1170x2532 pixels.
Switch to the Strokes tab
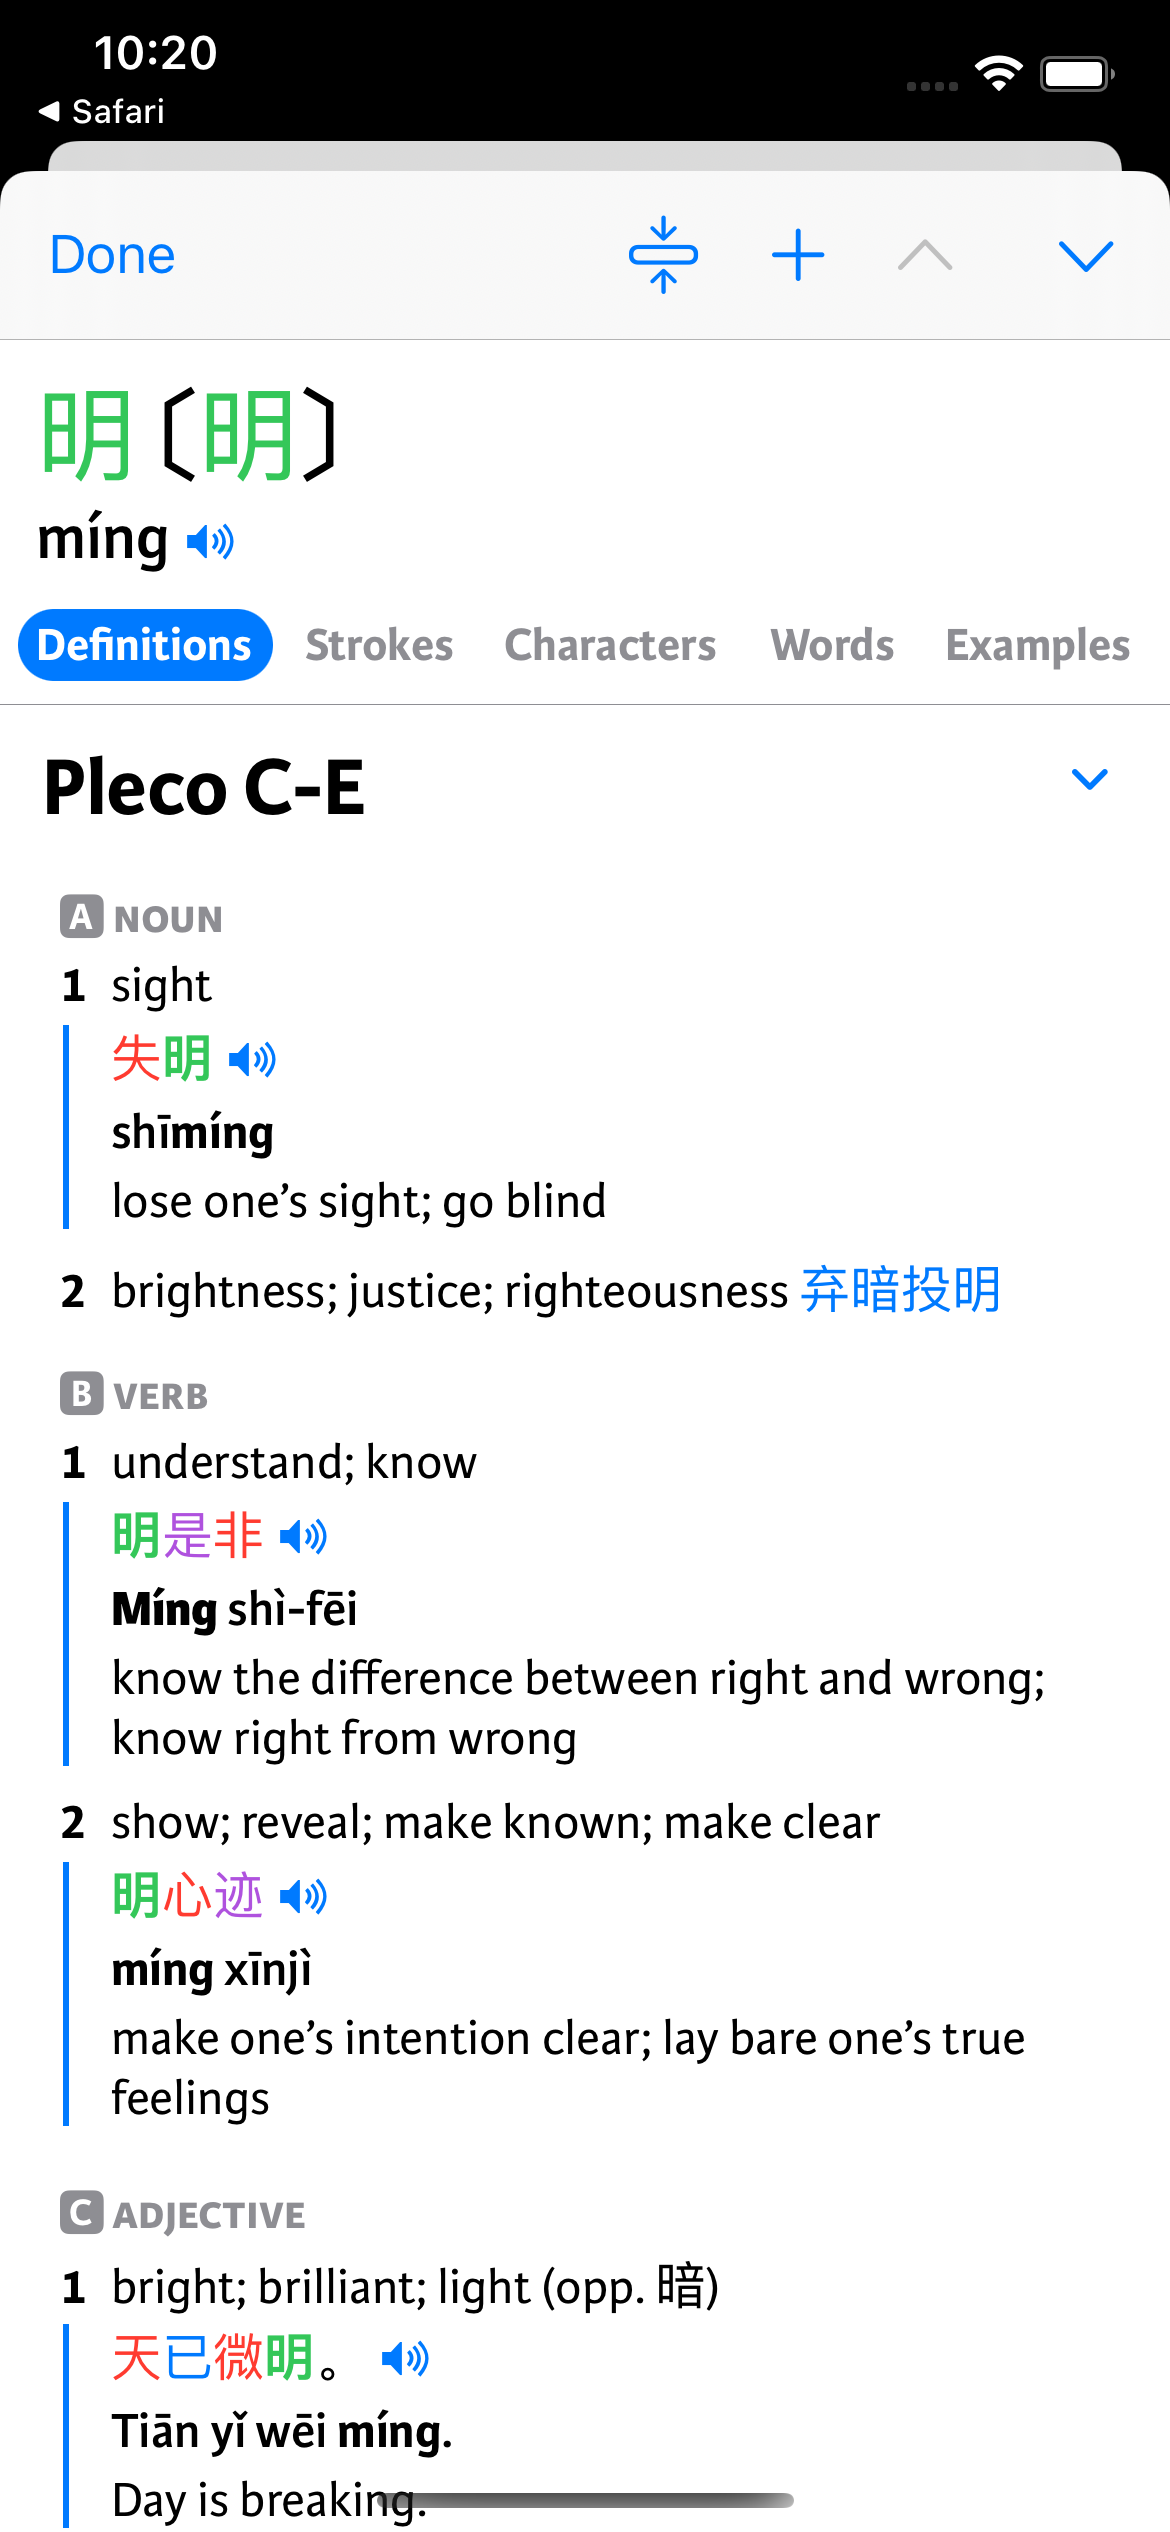(x=379, y=645)
